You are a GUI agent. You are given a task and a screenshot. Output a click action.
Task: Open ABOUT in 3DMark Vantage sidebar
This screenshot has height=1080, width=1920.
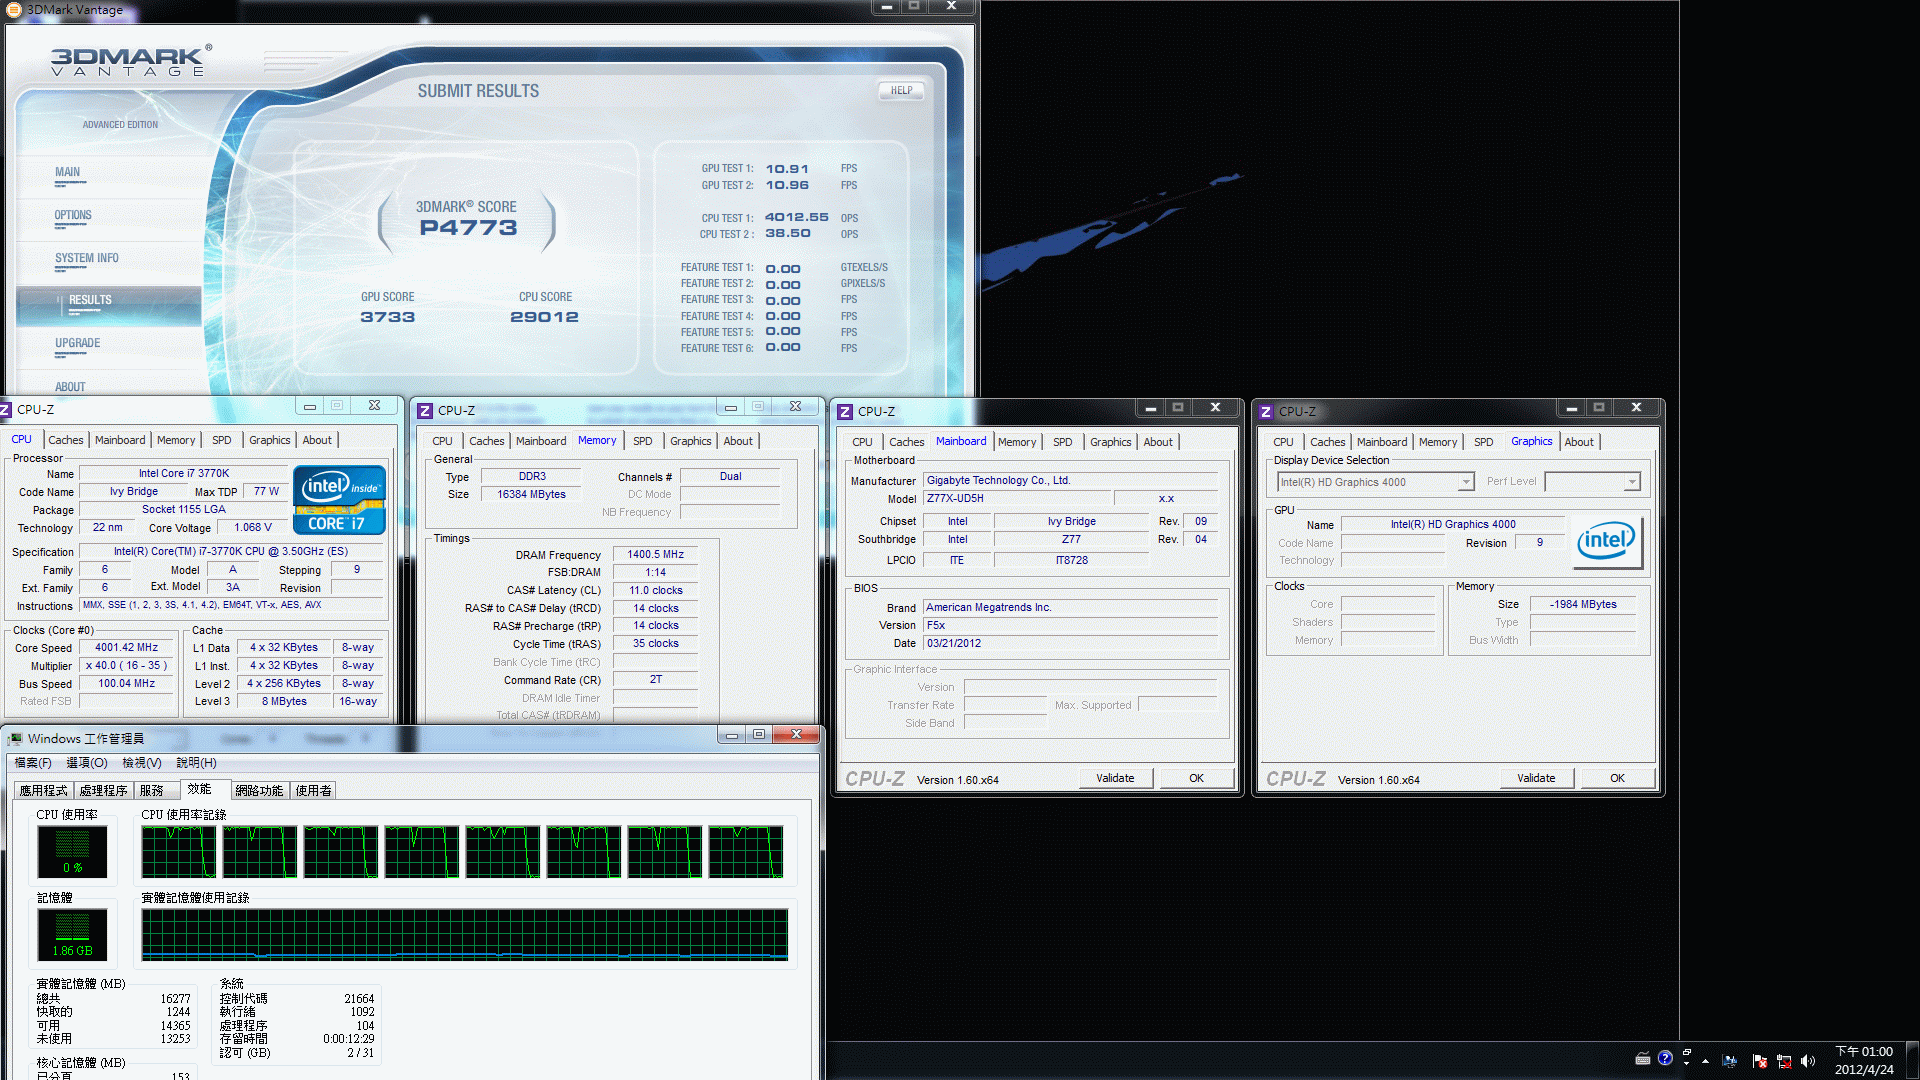[70, 386]
